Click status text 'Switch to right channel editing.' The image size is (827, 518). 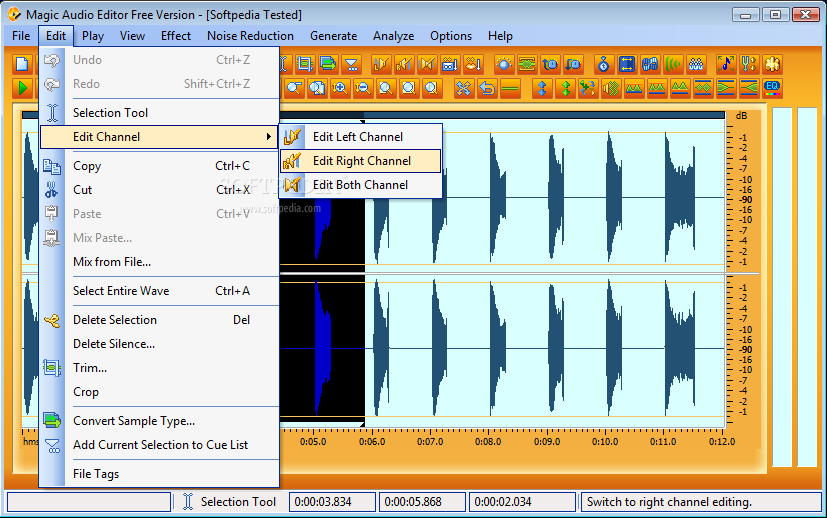pyautogui.click(x=669, y=502)
